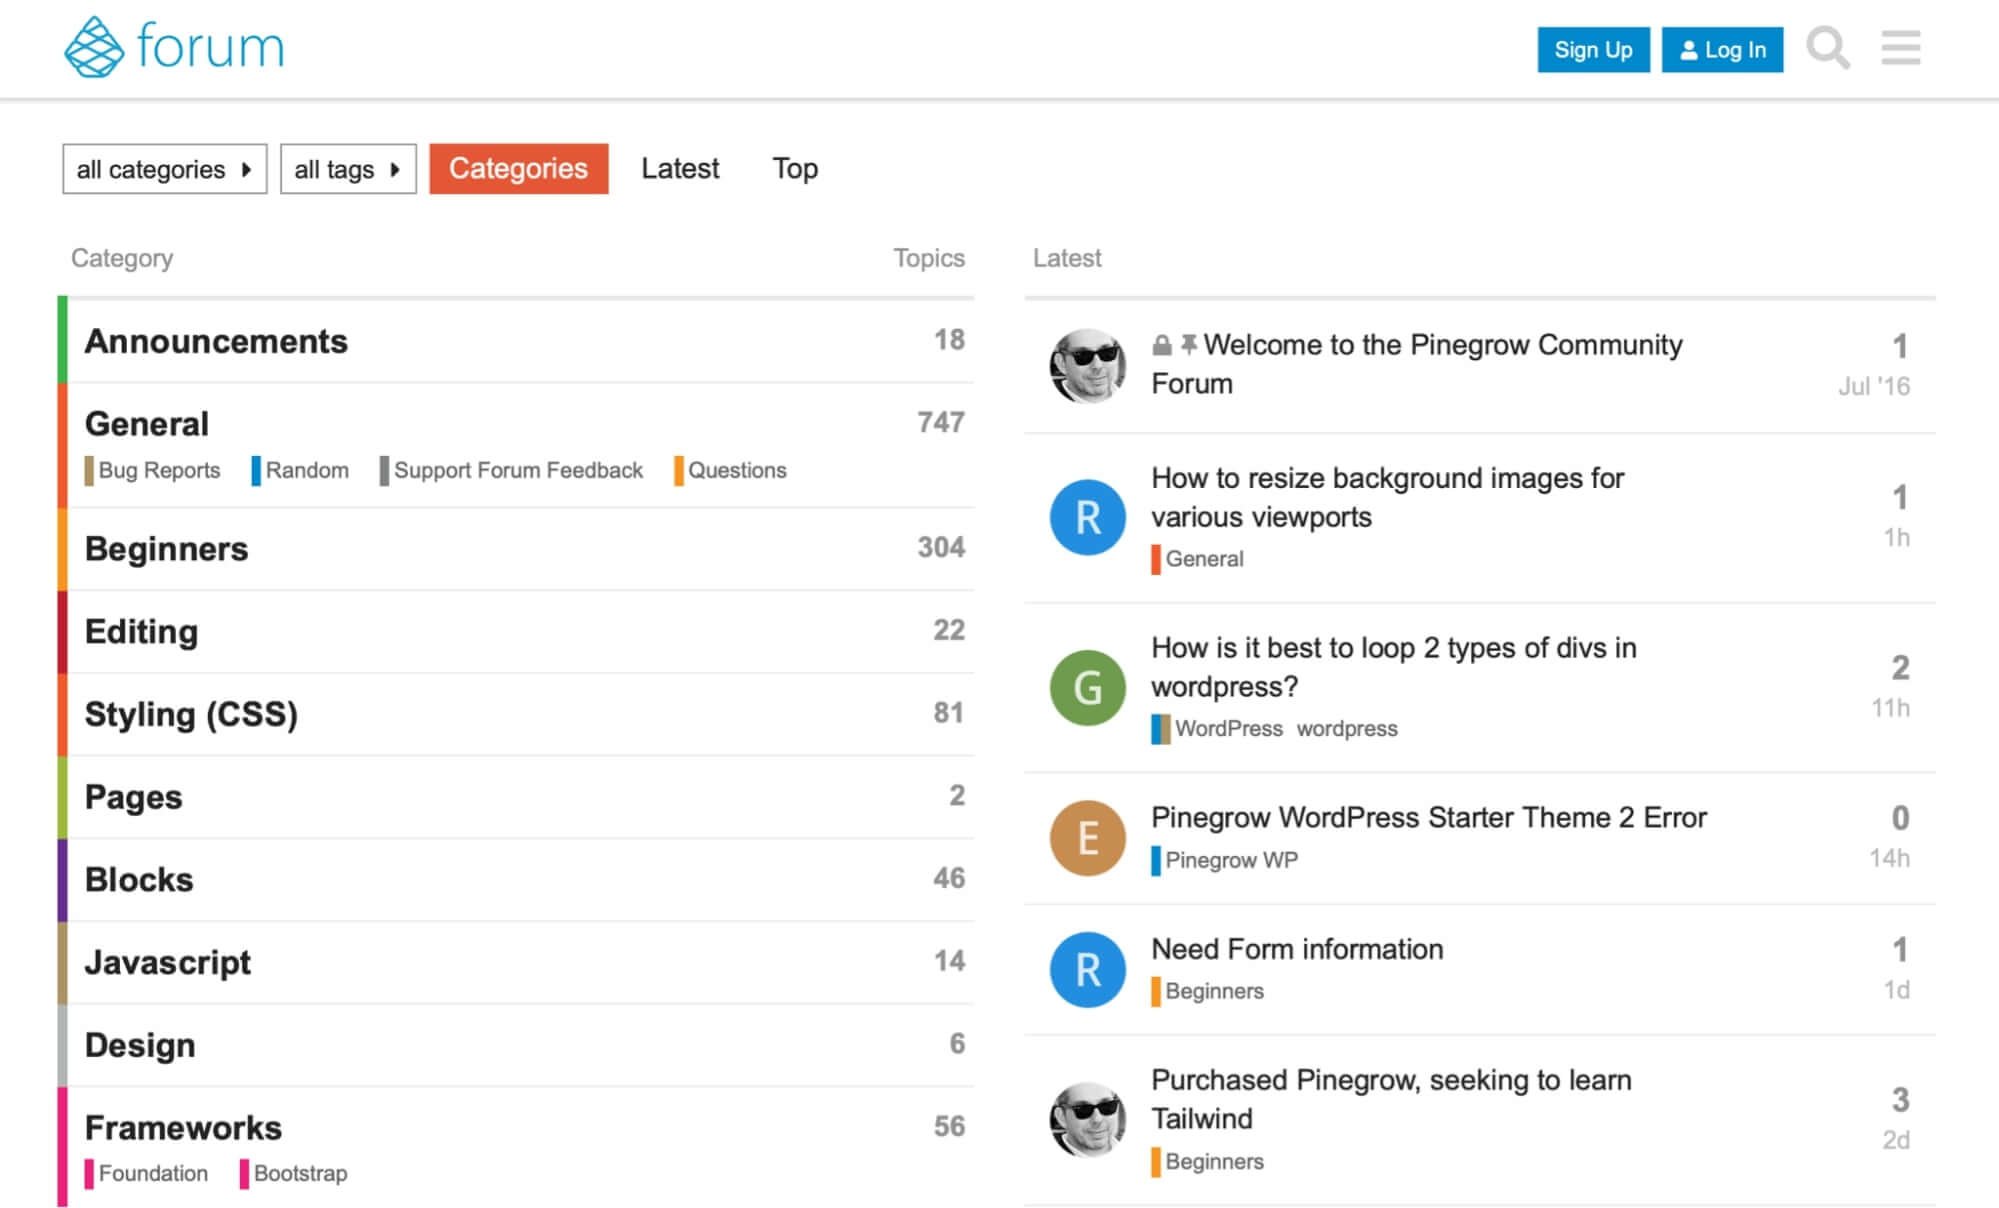The height and width of the screenshot is (1208, 1999).
Task: Switch to the Top tab
Action: coord(795,168)
